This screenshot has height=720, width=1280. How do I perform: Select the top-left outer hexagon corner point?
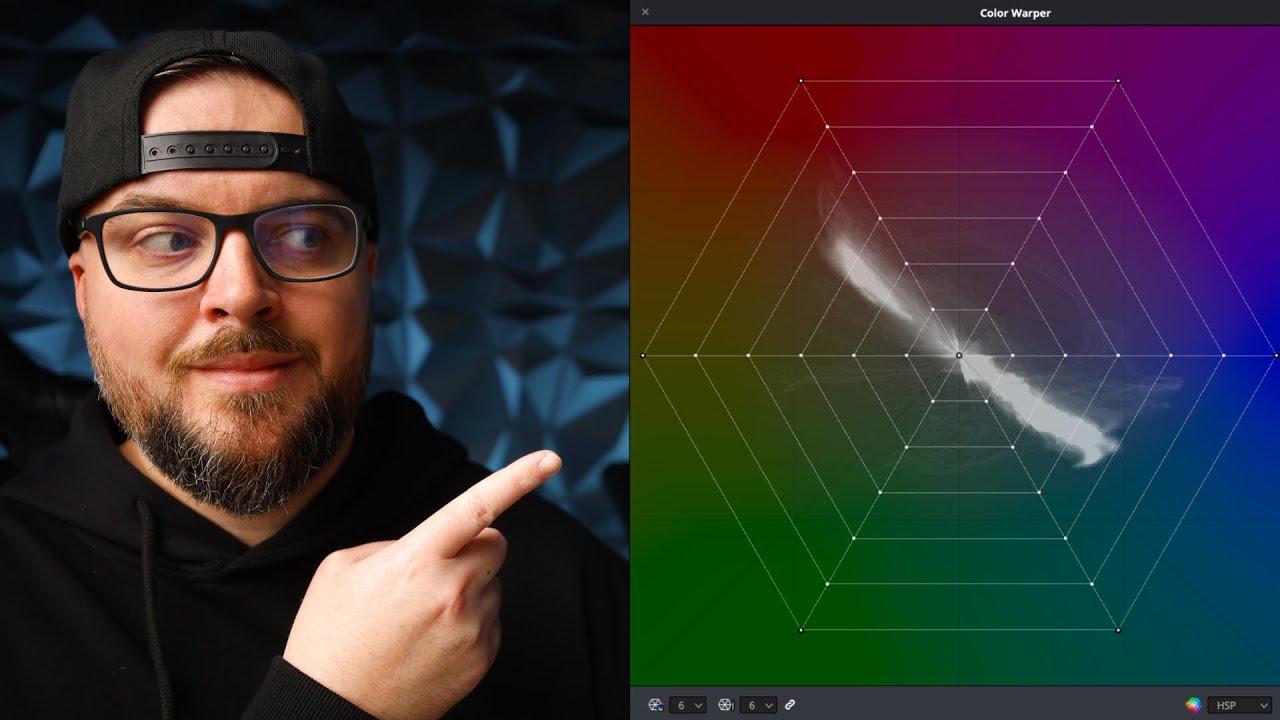[801, 80]
